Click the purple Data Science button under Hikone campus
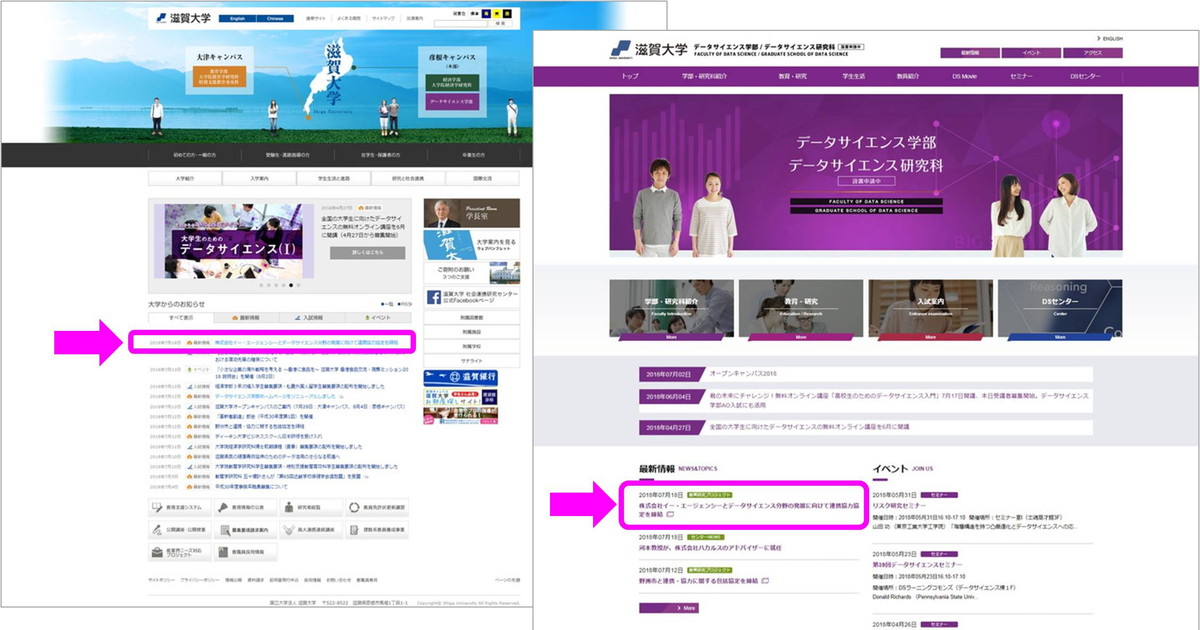 click(x=451, y=102)
